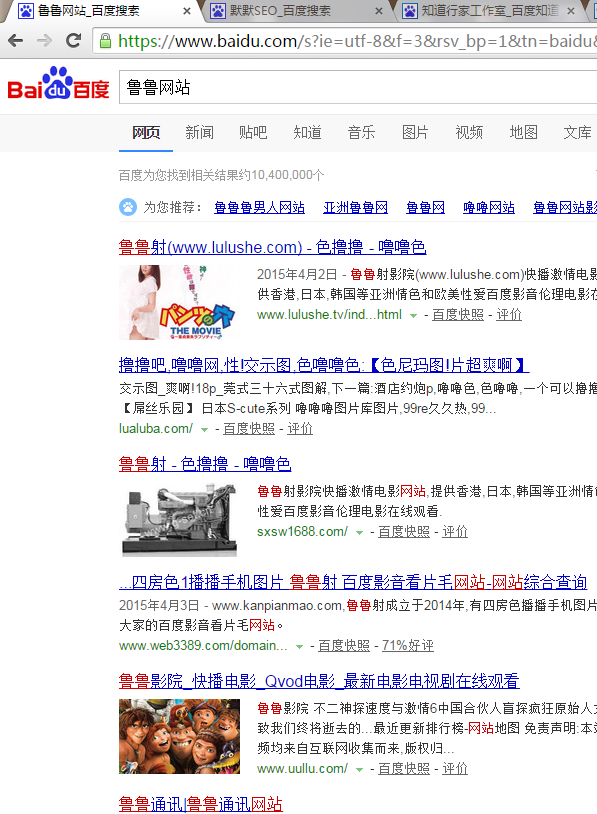The width and height of the screenshot is (597, 814).
Task: Open the cartoon cavemen movie thumbnail
Action: pos(180,737)
